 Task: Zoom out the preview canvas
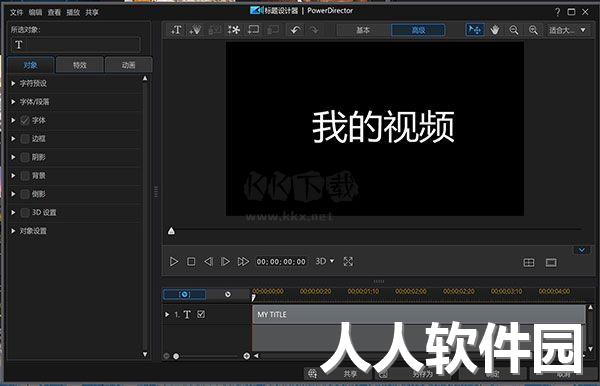[514, 29]
